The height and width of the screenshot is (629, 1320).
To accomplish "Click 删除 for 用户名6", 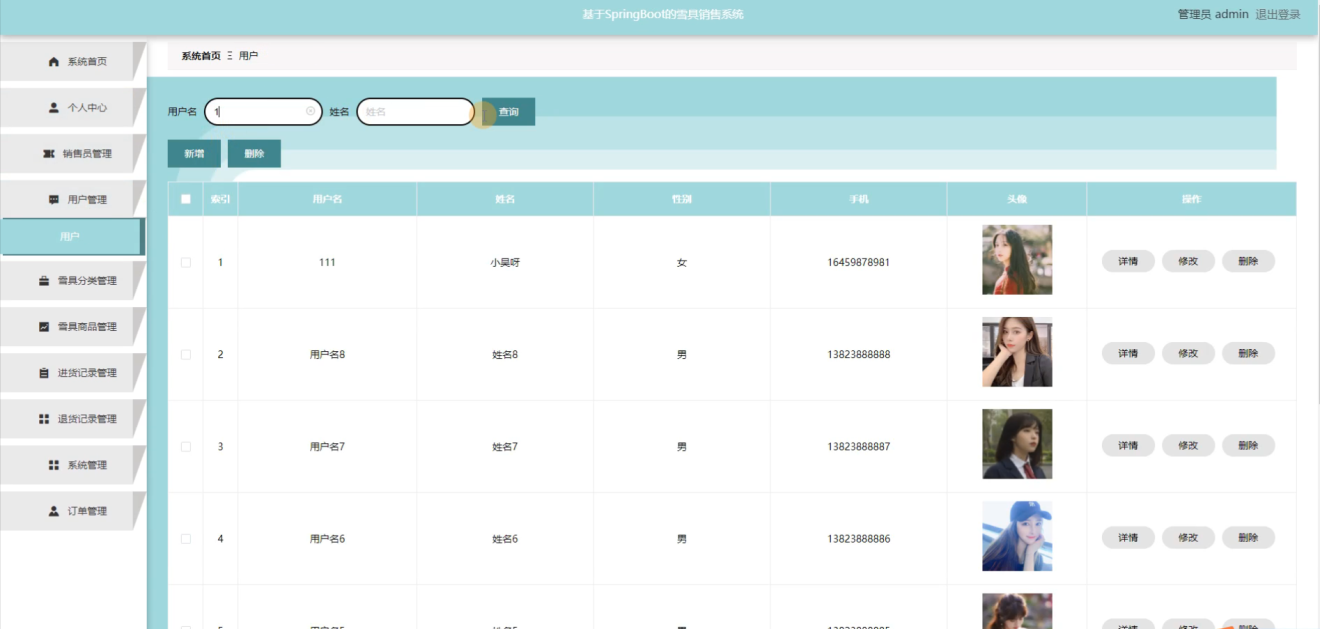I will [x=1248, y=537].
